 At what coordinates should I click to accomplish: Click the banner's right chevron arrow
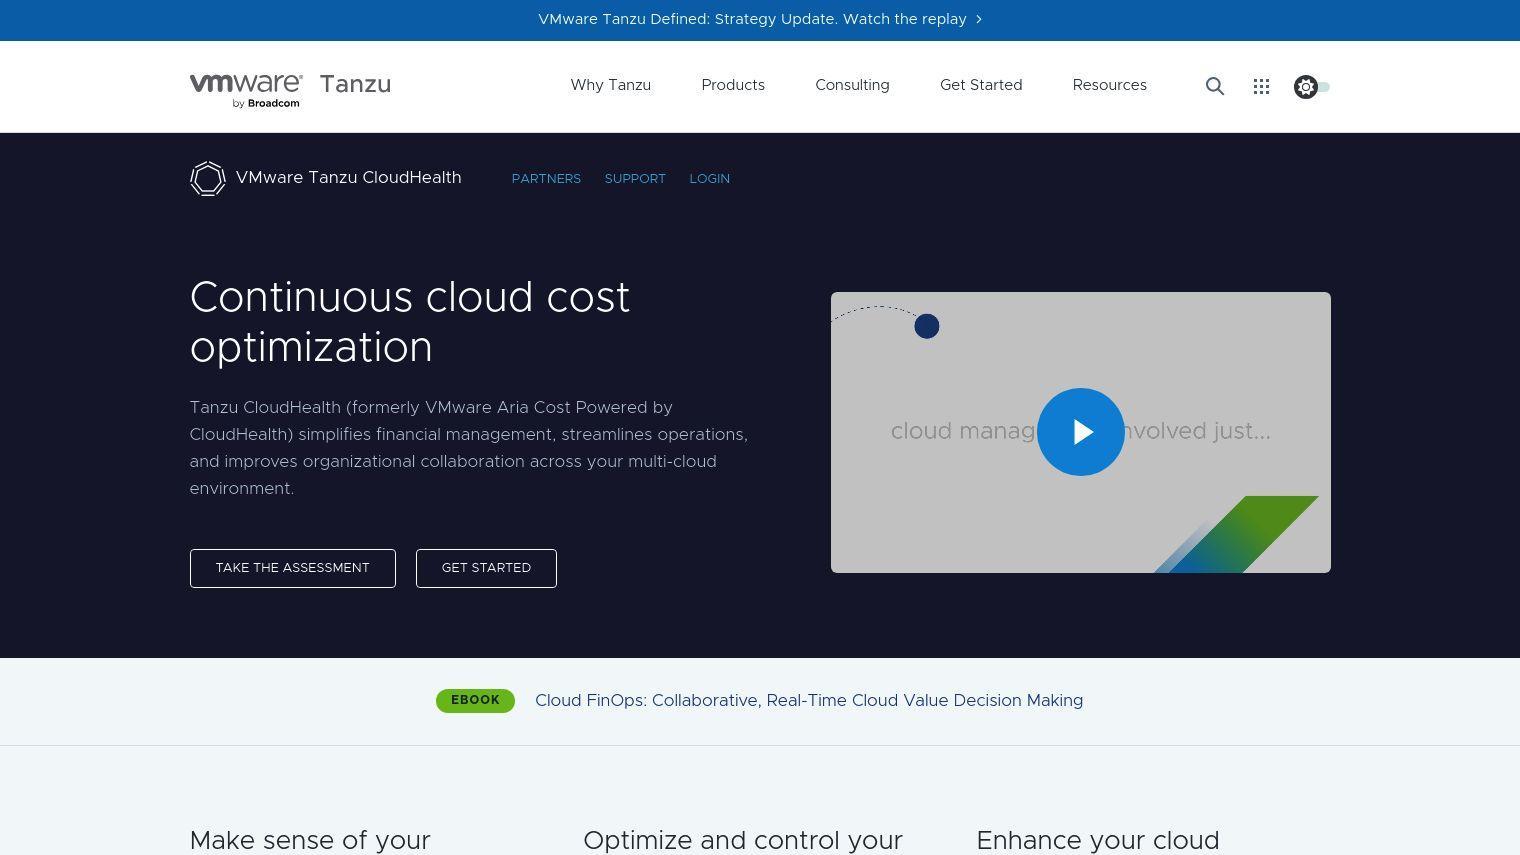(x=979, y=19)
